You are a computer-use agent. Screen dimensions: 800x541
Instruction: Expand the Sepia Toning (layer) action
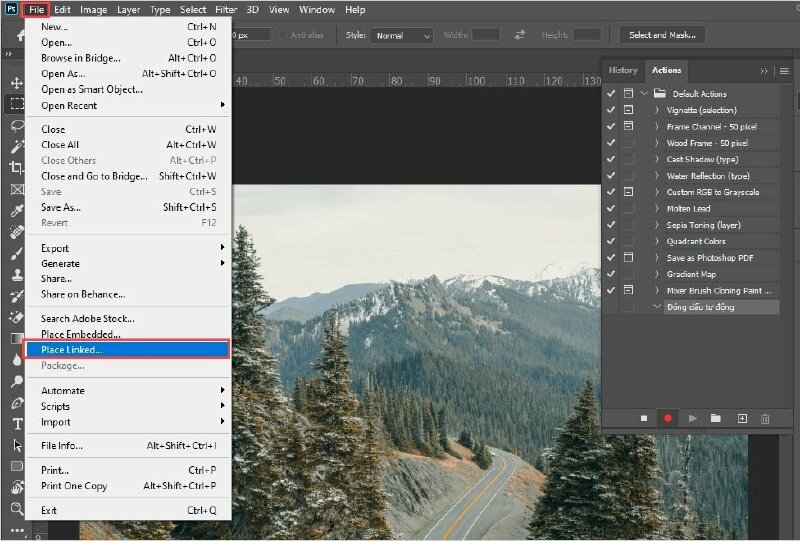(657, 225)
